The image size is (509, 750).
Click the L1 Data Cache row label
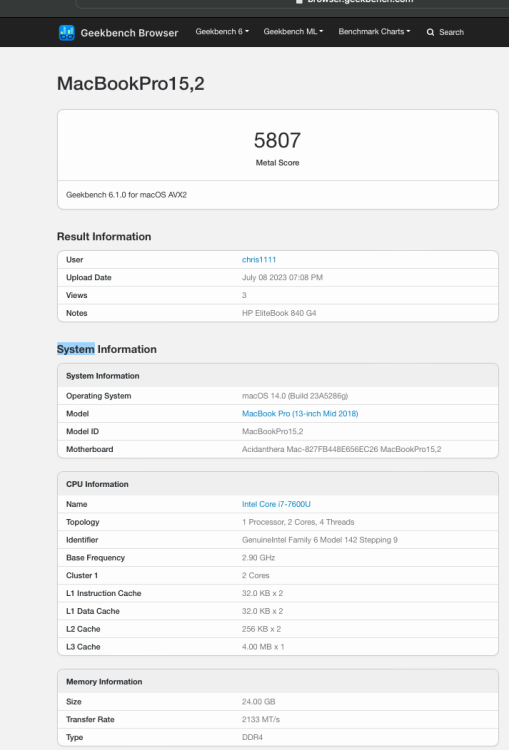click(x=93, y=611)
